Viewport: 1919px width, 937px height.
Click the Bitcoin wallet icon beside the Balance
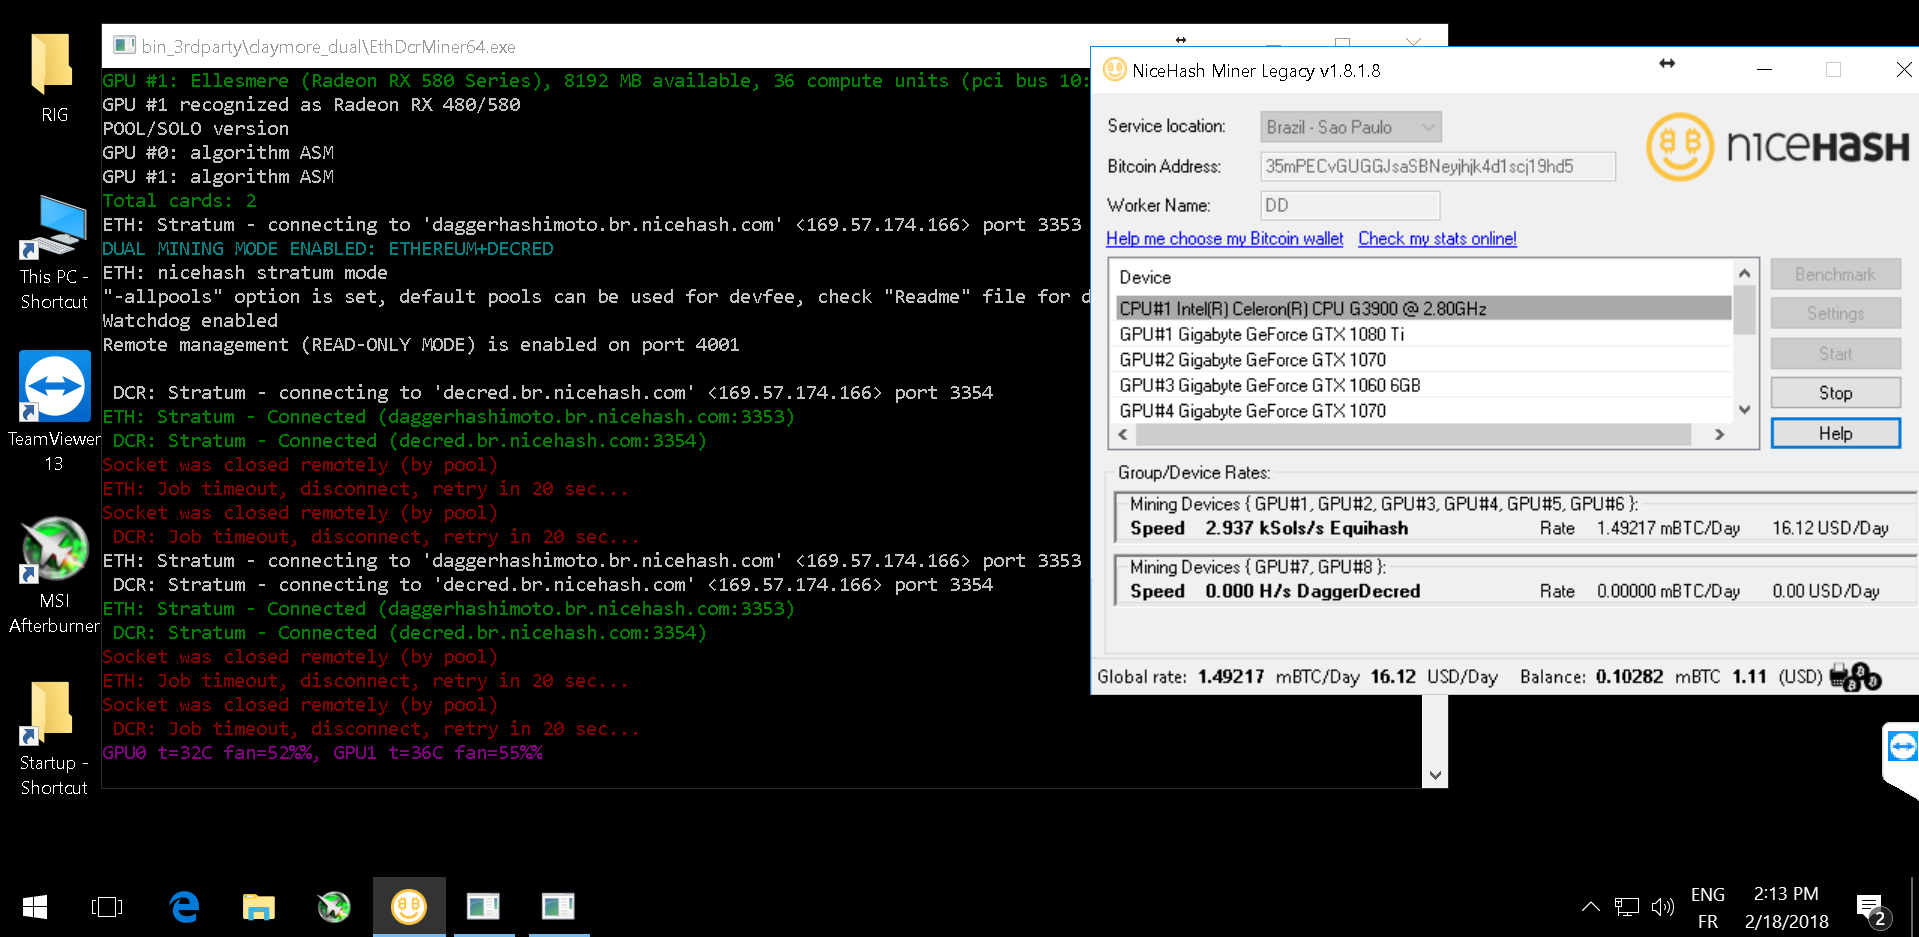pyautogui.click(x=1856, y=676)
